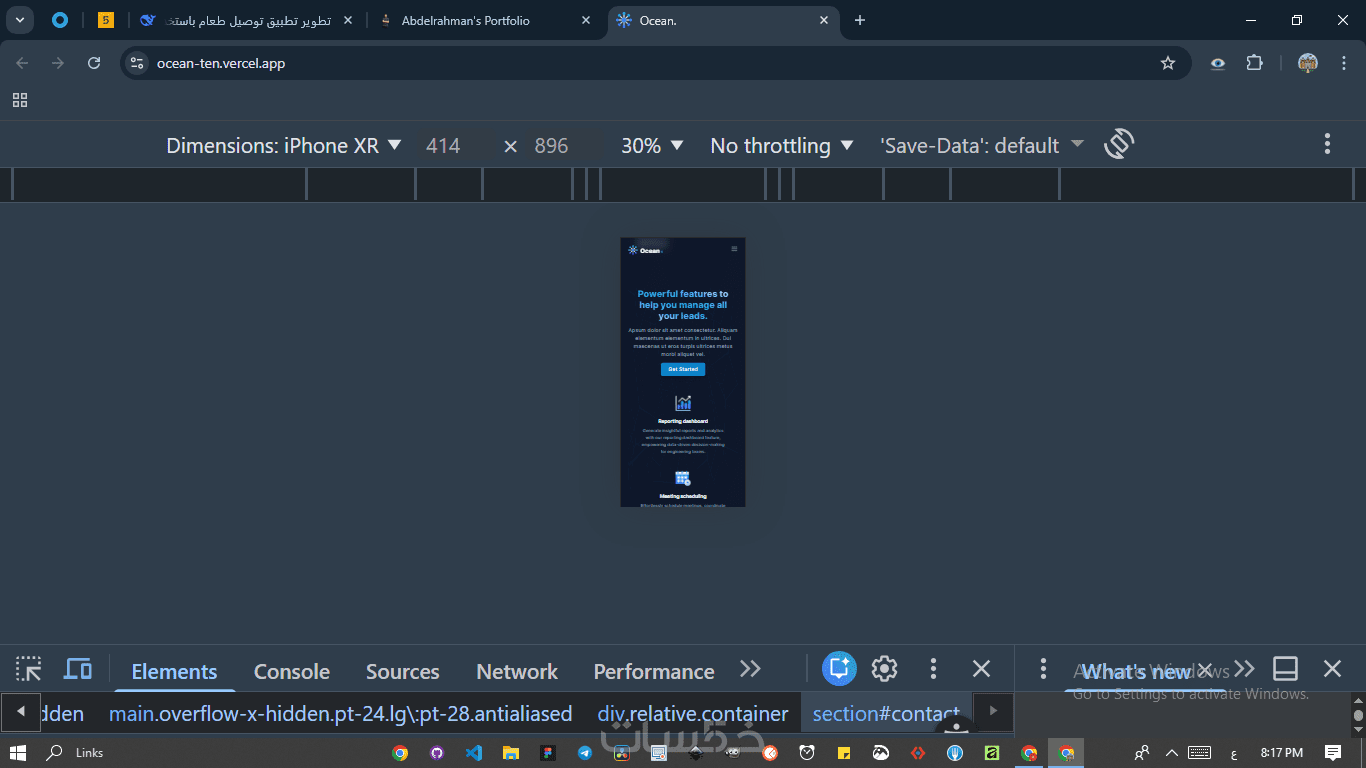The height and width of the screenshot is (768, 1366).
Task: Click the Reporting dashboard chart icon
Action: [683, 403]
